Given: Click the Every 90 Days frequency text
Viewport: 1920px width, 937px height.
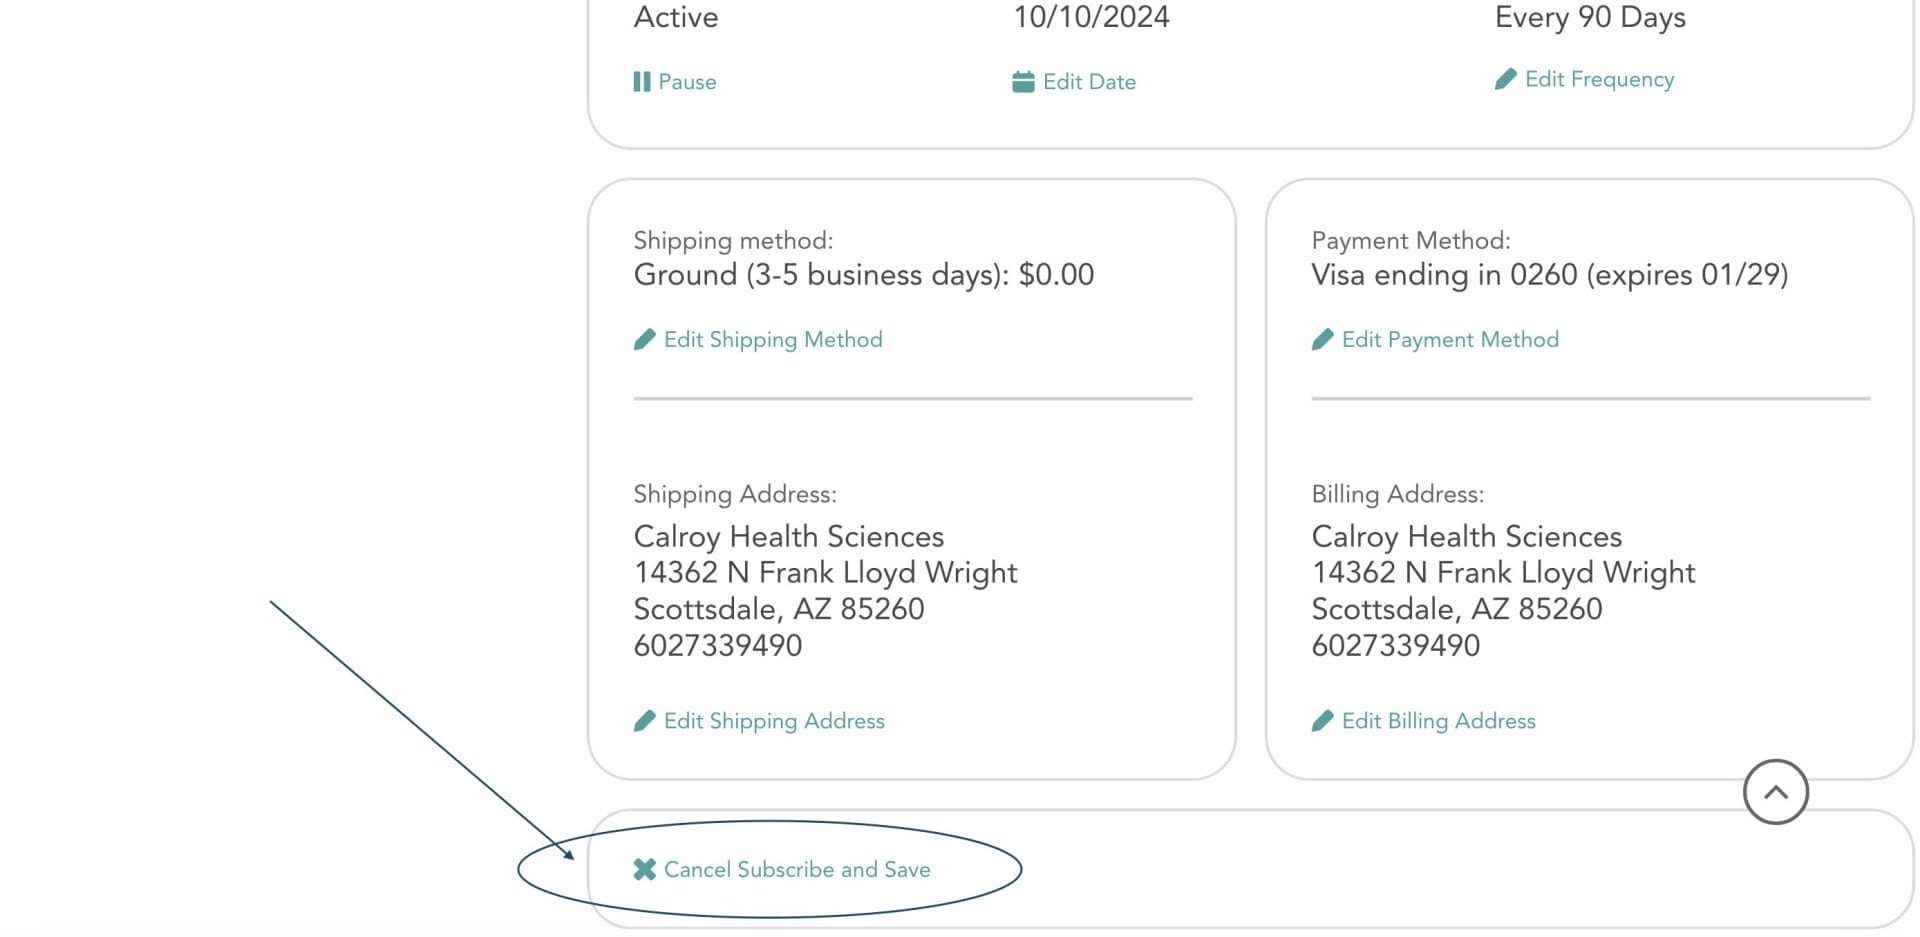Looking at the screenshot, I should click(x=1590, y=17).
